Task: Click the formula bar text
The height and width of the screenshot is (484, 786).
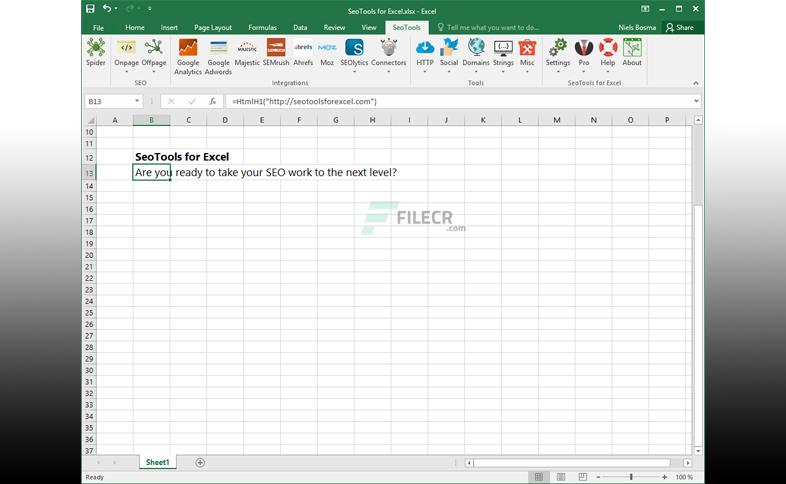Action: pos(304,101)
